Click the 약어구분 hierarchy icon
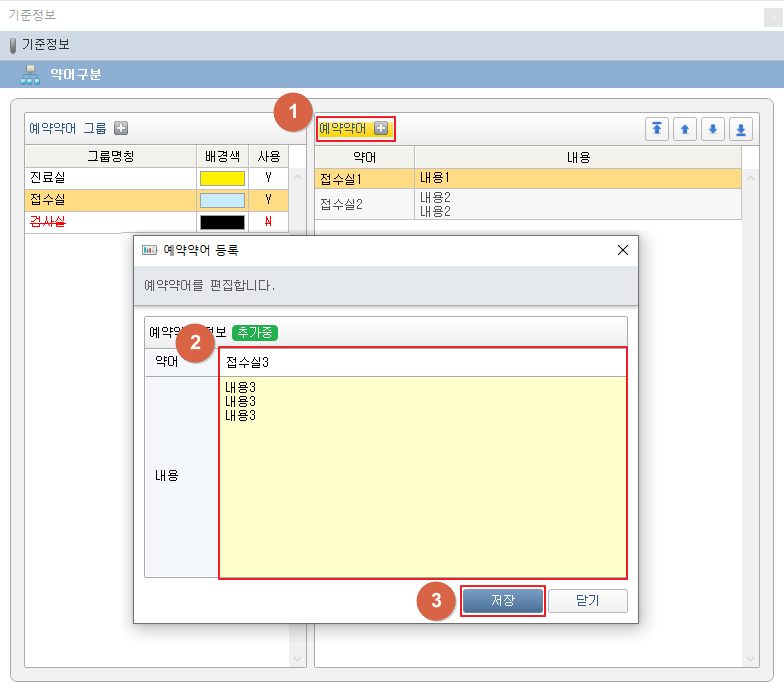The height and width of the screenshot is (692, 784). (30, 74)
